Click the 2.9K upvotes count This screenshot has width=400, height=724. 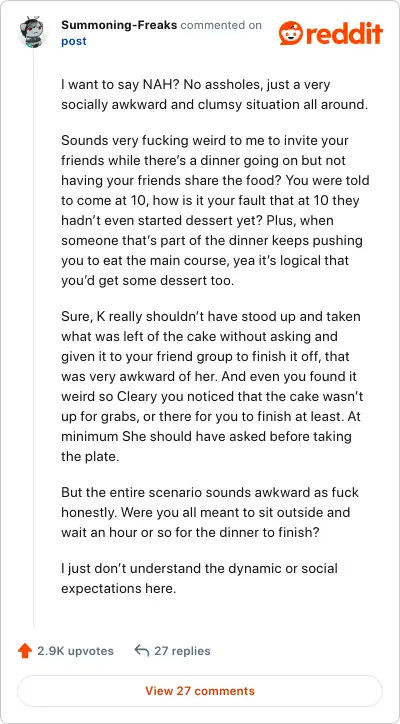coord(75,651)
